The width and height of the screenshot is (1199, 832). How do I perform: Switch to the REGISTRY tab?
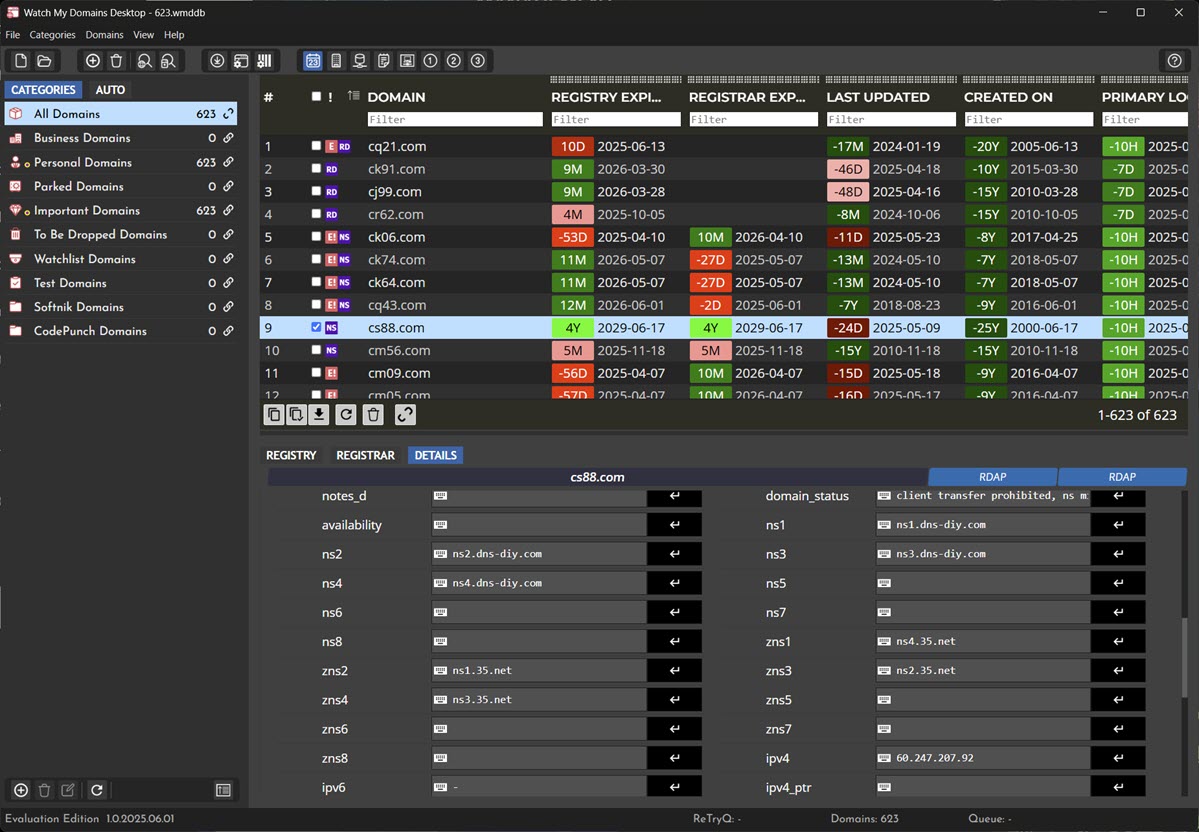[291, 455]
